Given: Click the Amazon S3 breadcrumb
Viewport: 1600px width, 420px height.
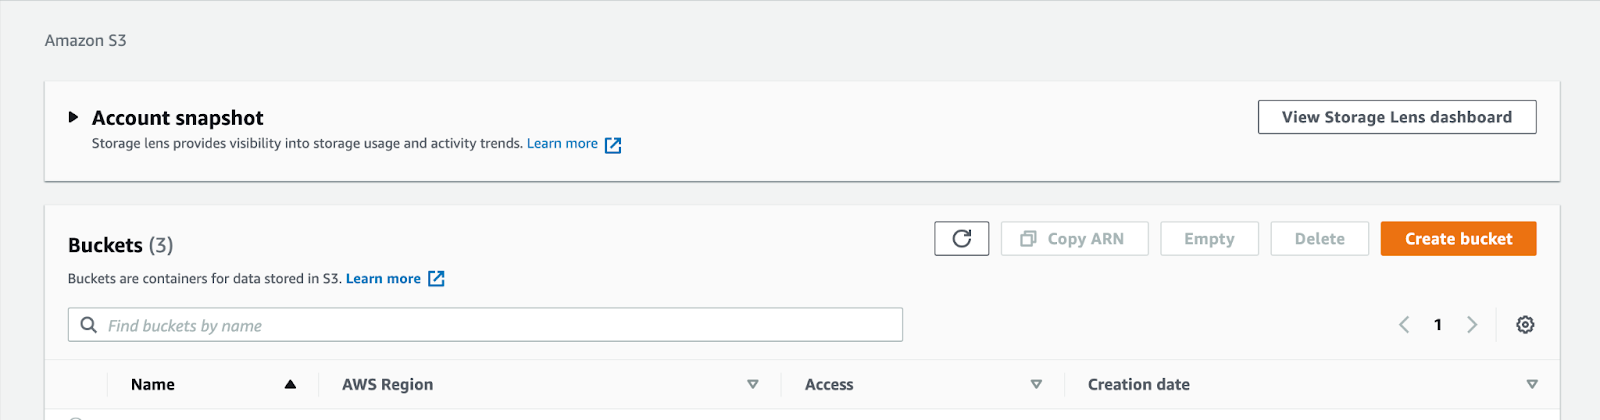Looking at the screenshot, I should point(85,41).
